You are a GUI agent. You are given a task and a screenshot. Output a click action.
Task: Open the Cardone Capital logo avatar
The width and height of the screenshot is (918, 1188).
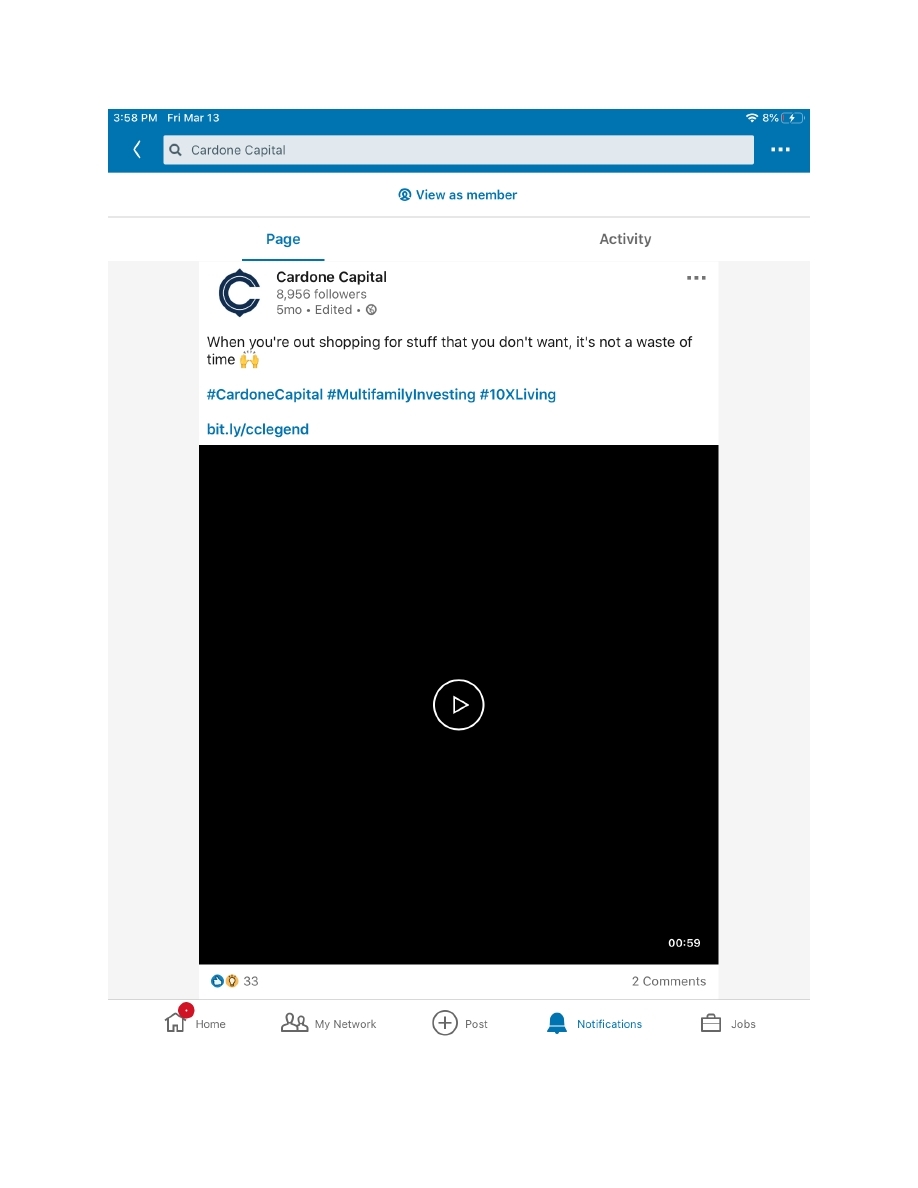click(x=239, y=293)
